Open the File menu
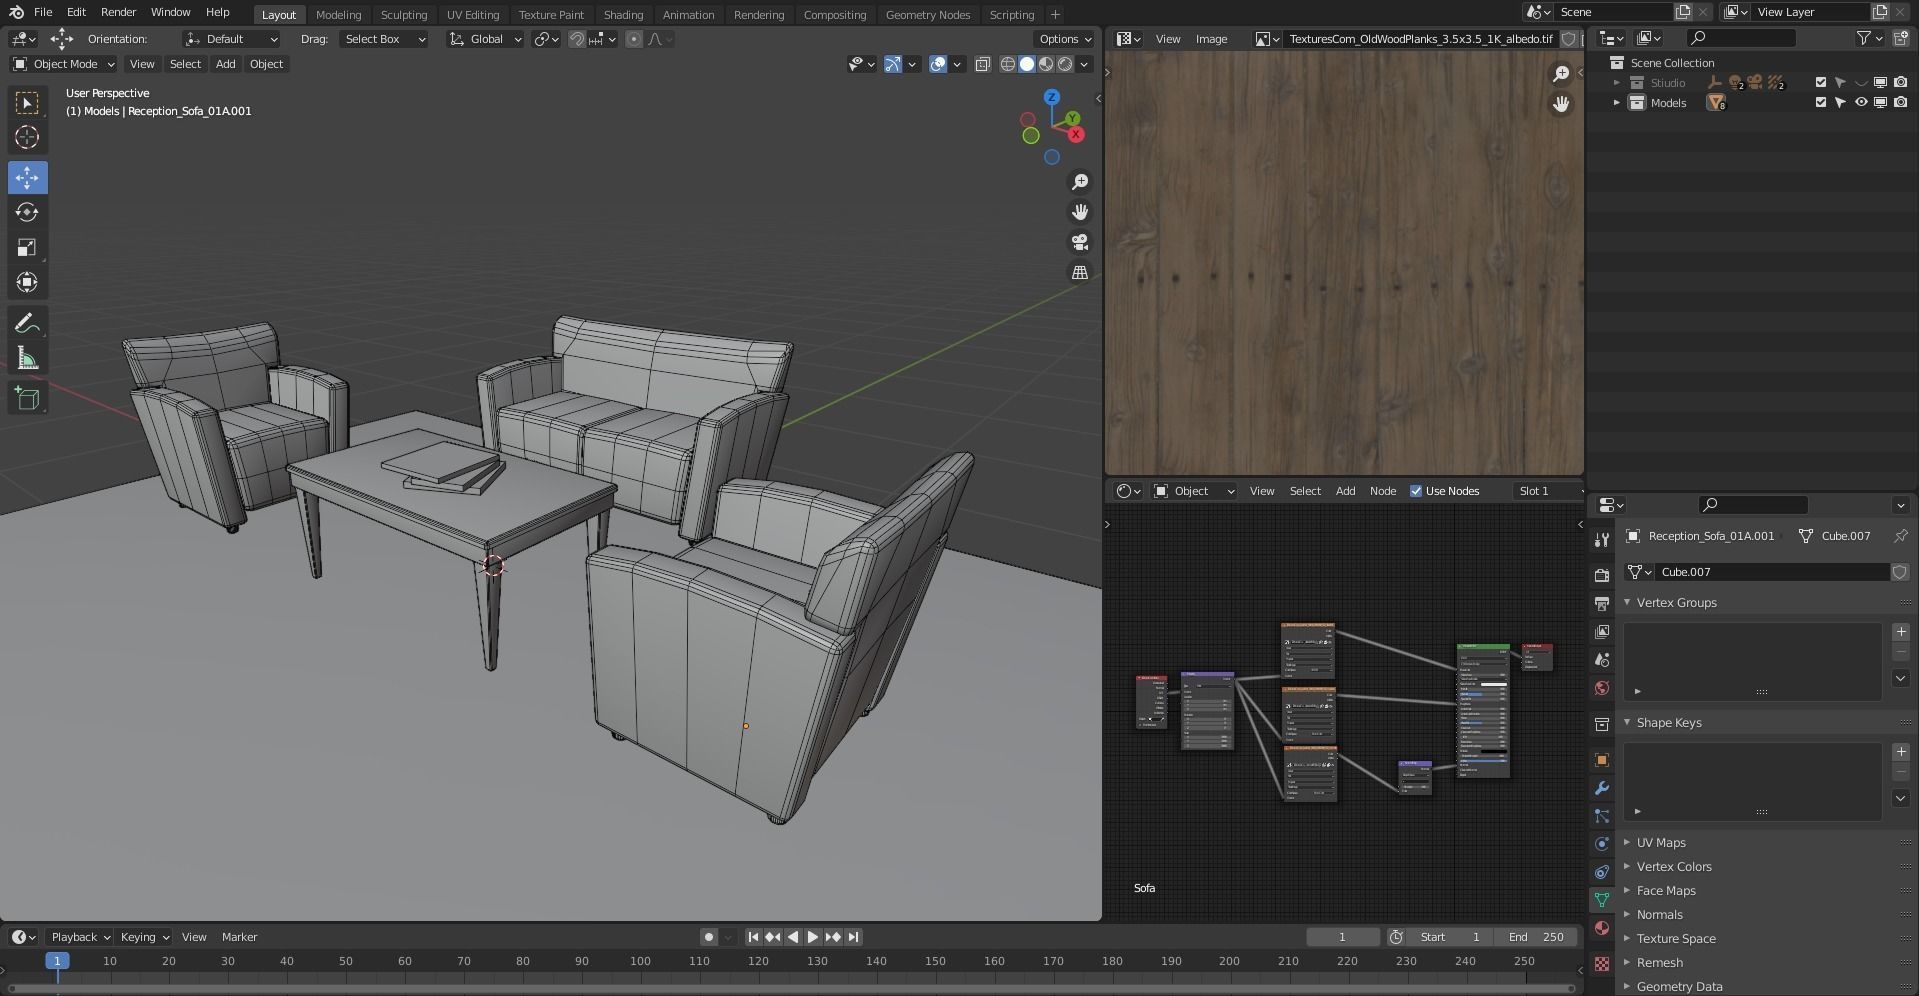Screen dimensions: 1919x996 [43, 12]
